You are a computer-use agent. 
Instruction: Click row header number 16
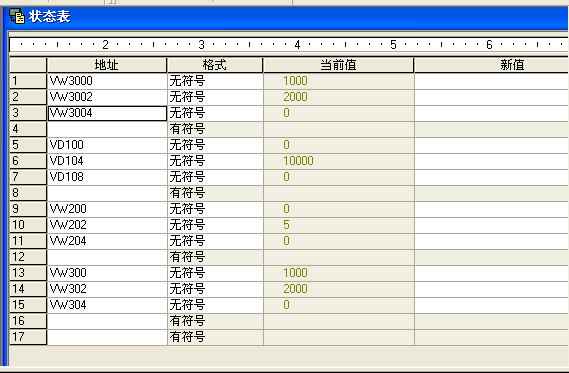click(x=28, y=320)
